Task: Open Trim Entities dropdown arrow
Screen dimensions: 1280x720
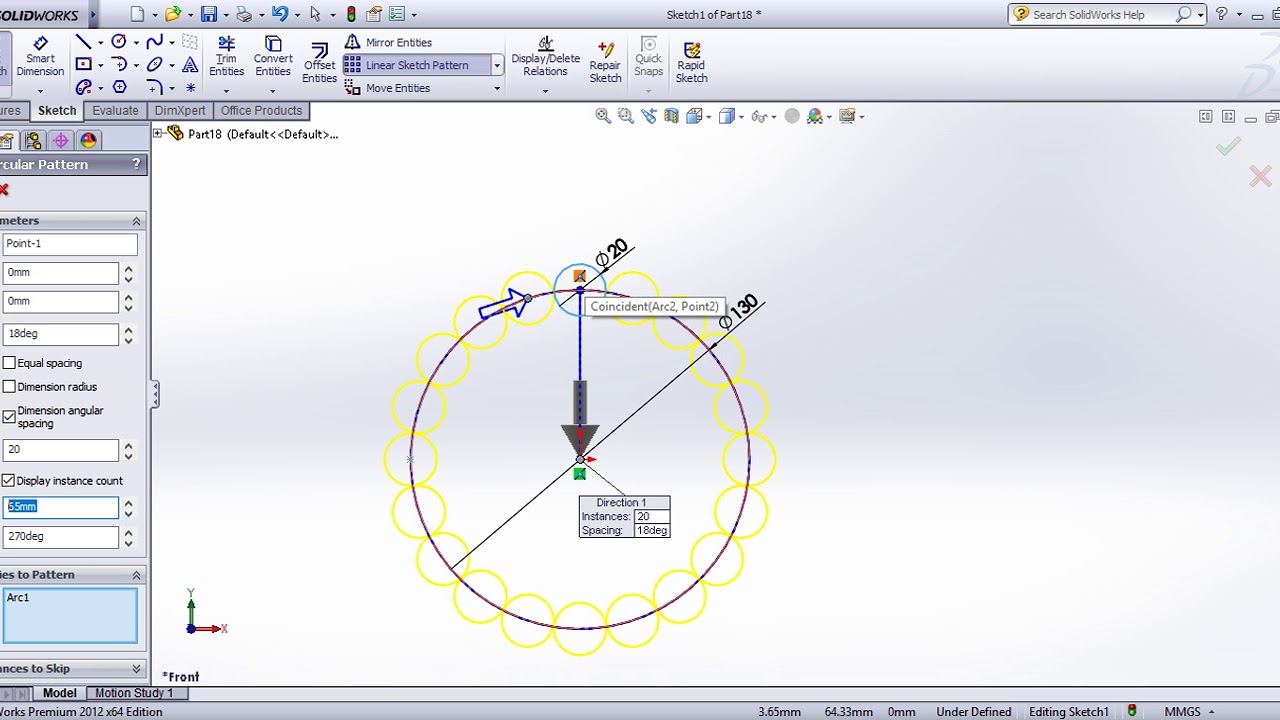Action: pyautogui.click(x=226, y=90)
